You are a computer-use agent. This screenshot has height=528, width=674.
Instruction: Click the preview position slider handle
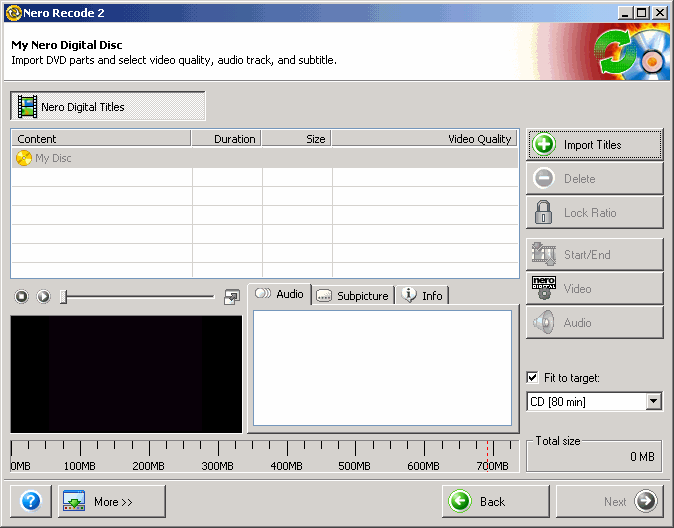click(x=63, y=296)
